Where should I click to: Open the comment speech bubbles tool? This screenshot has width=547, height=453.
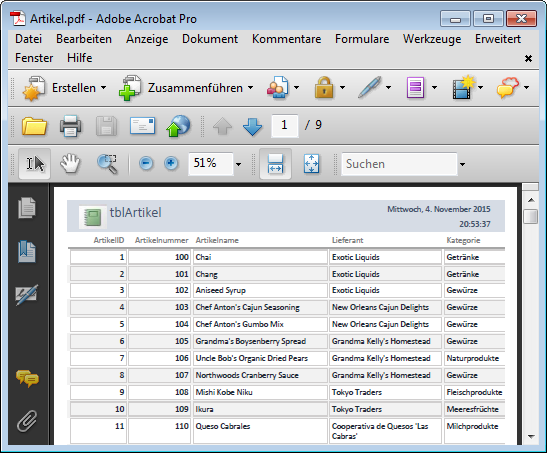tap(508, 88)
